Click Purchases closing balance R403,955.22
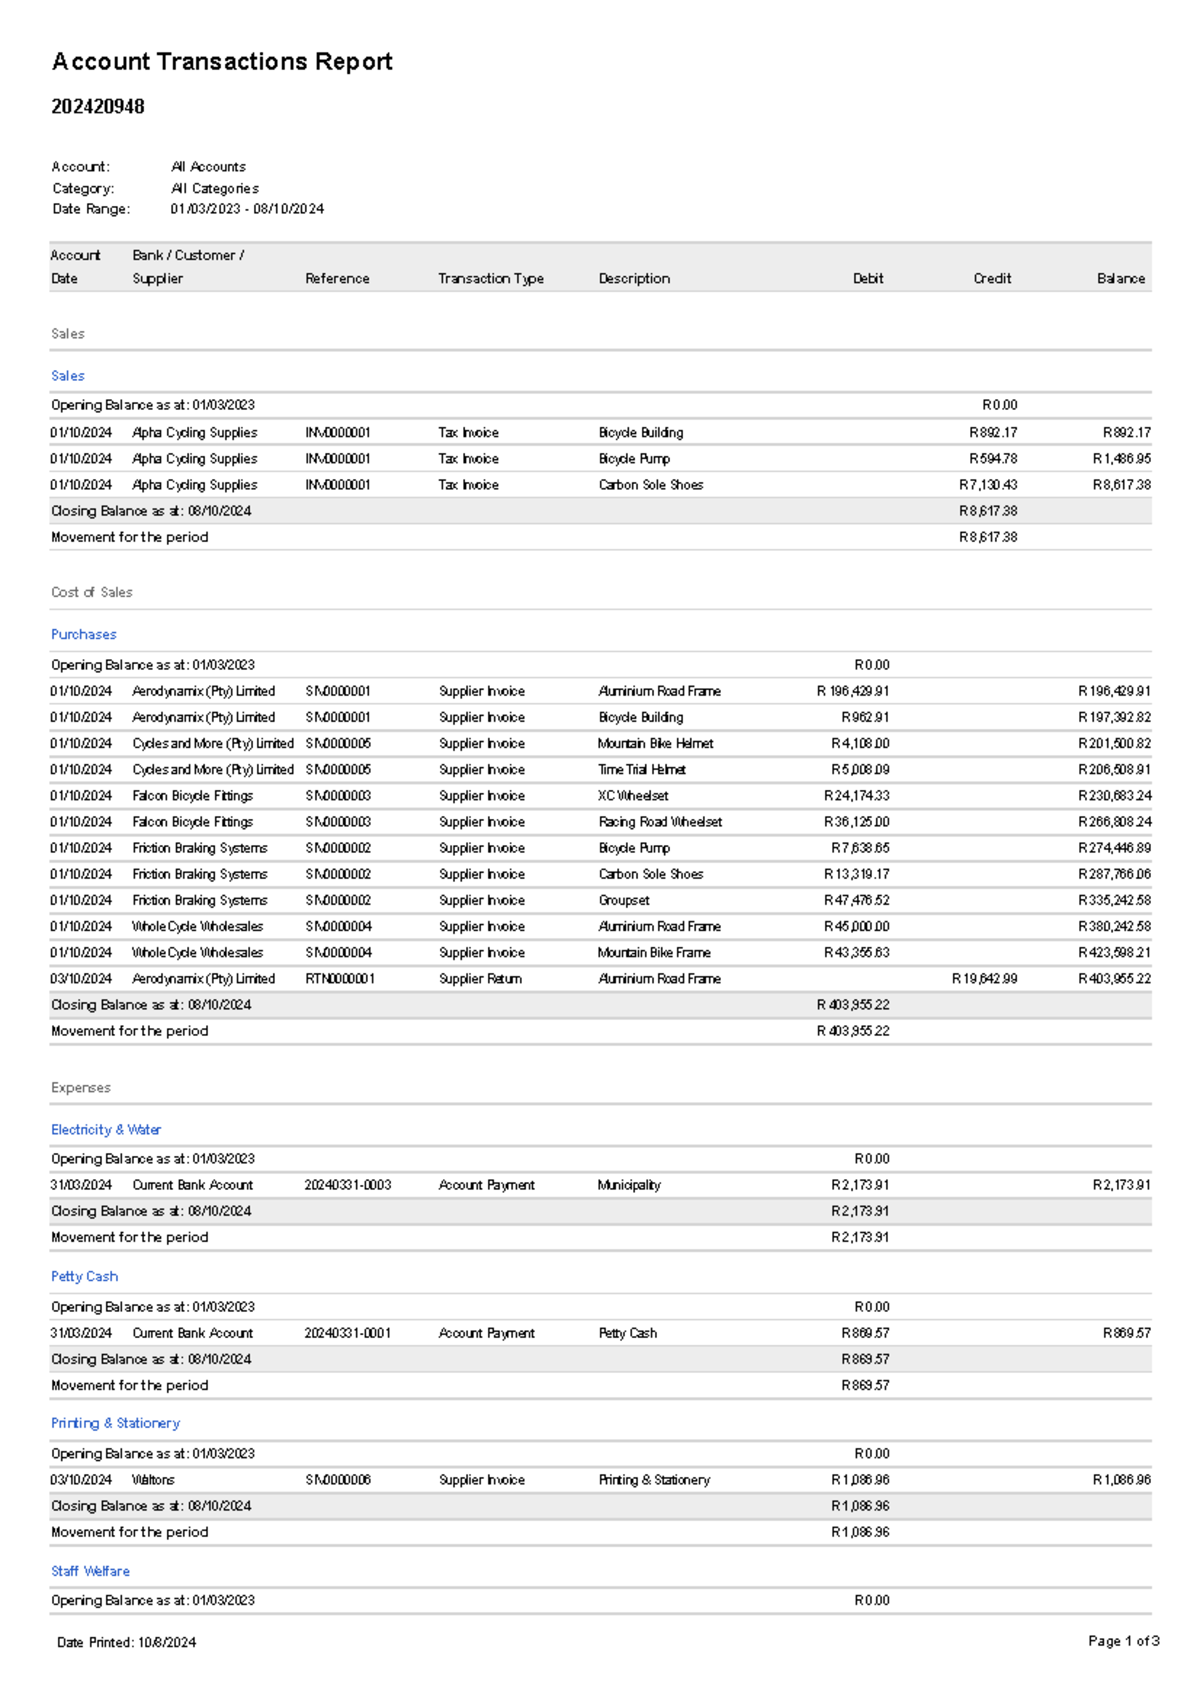This screenshot has height=1698, width=1200. point(853,1005)
